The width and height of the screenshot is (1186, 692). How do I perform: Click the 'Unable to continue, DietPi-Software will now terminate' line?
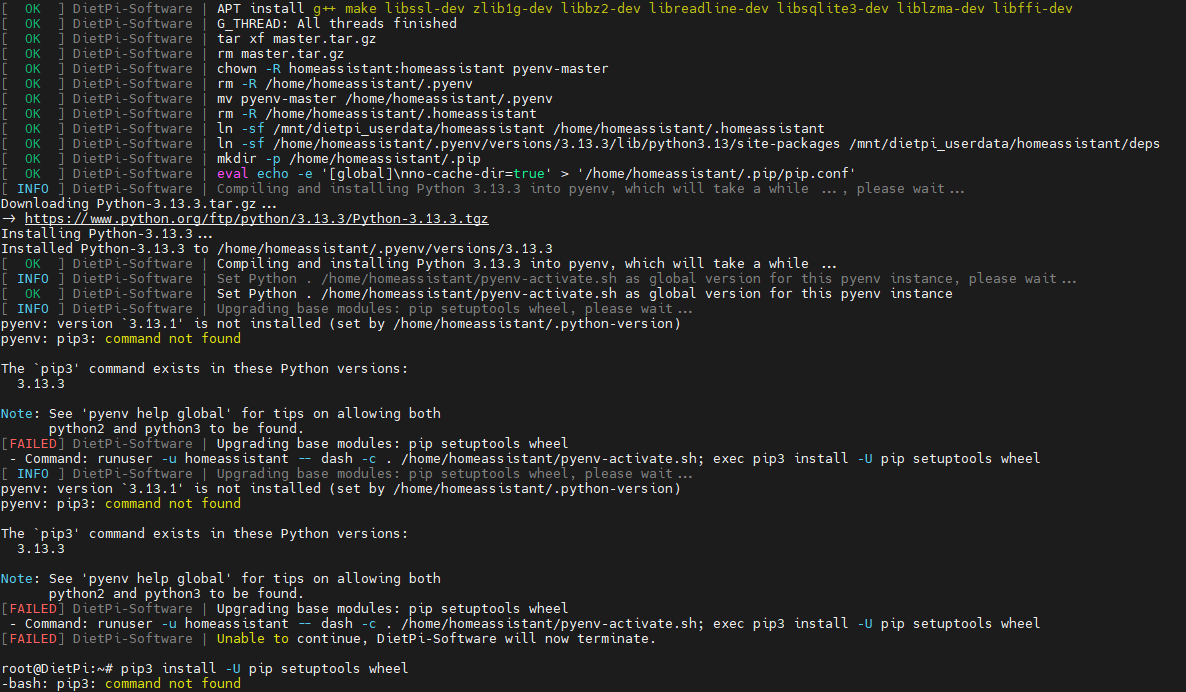tap(328, 638)
